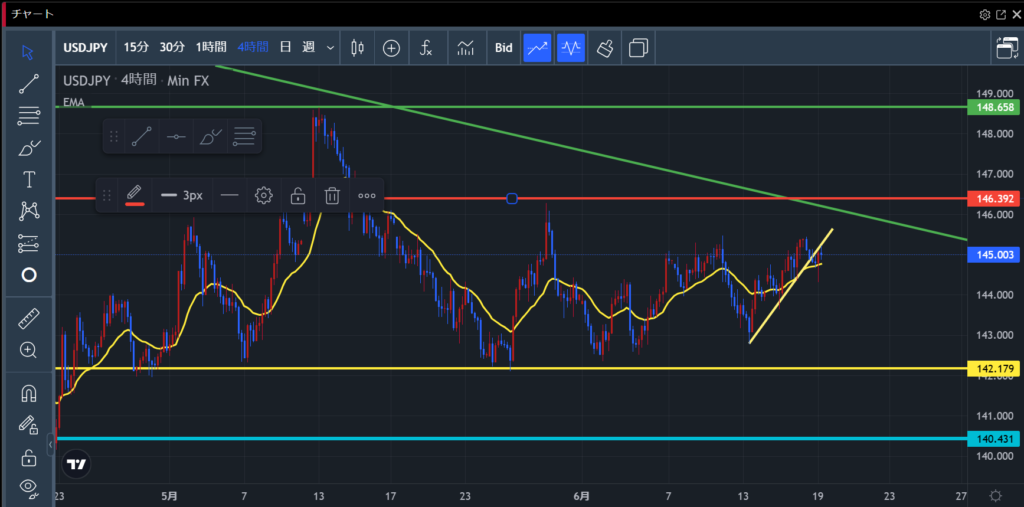Image resolution: width=1024 pixels, height=507 pixels.
Task: Select horizontal line in favorites floating toolbar
Action: tap(176, 137)
